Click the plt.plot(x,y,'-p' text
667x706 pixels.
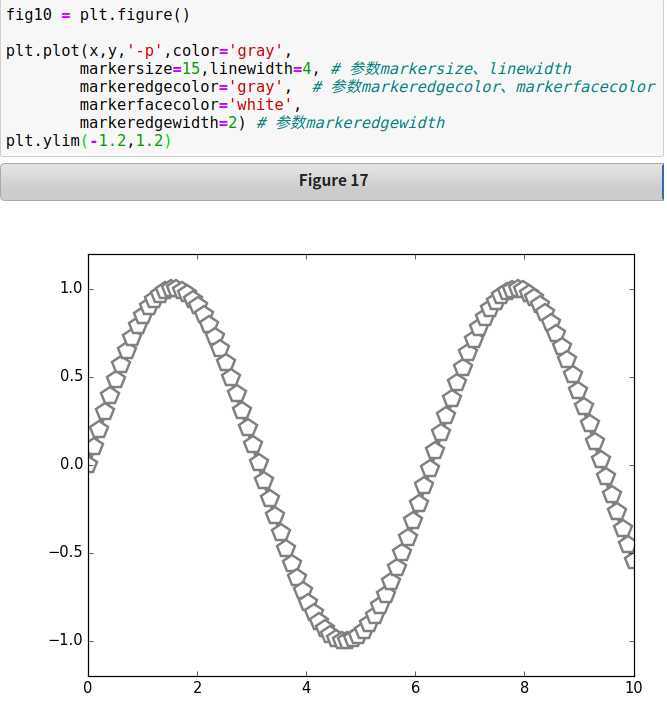pyautogui.click(x=84, y=51)
